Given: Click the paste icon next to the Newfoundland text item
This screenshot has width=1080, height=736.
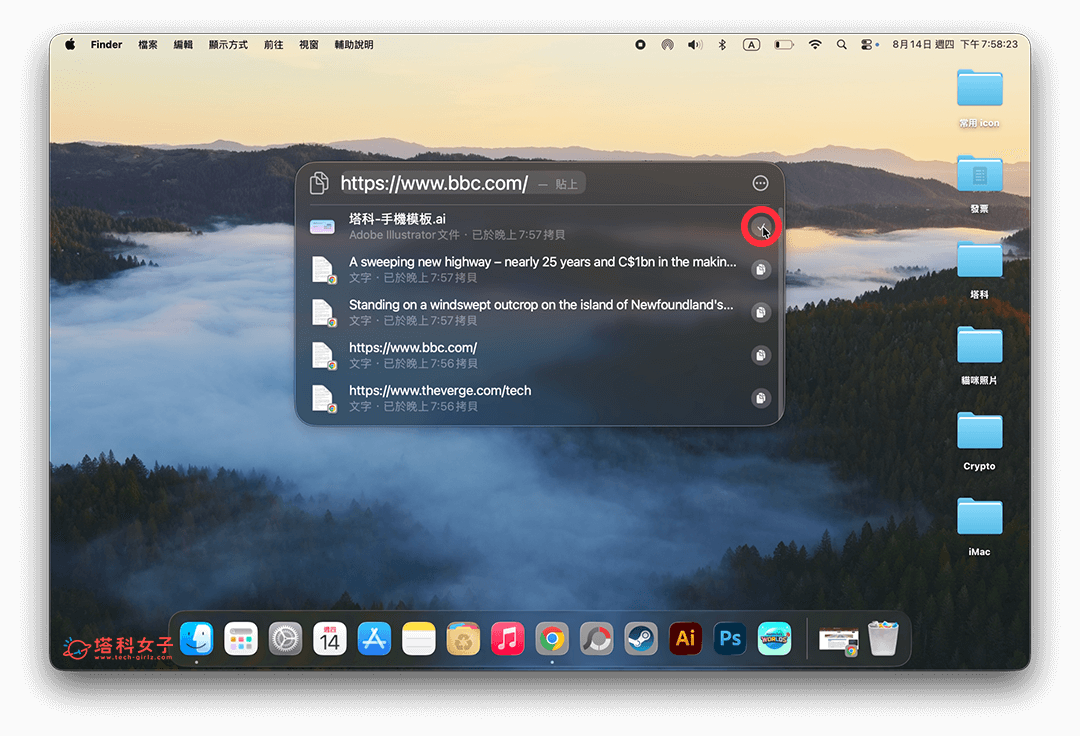Looking at the screenshot, I should 761,312.
